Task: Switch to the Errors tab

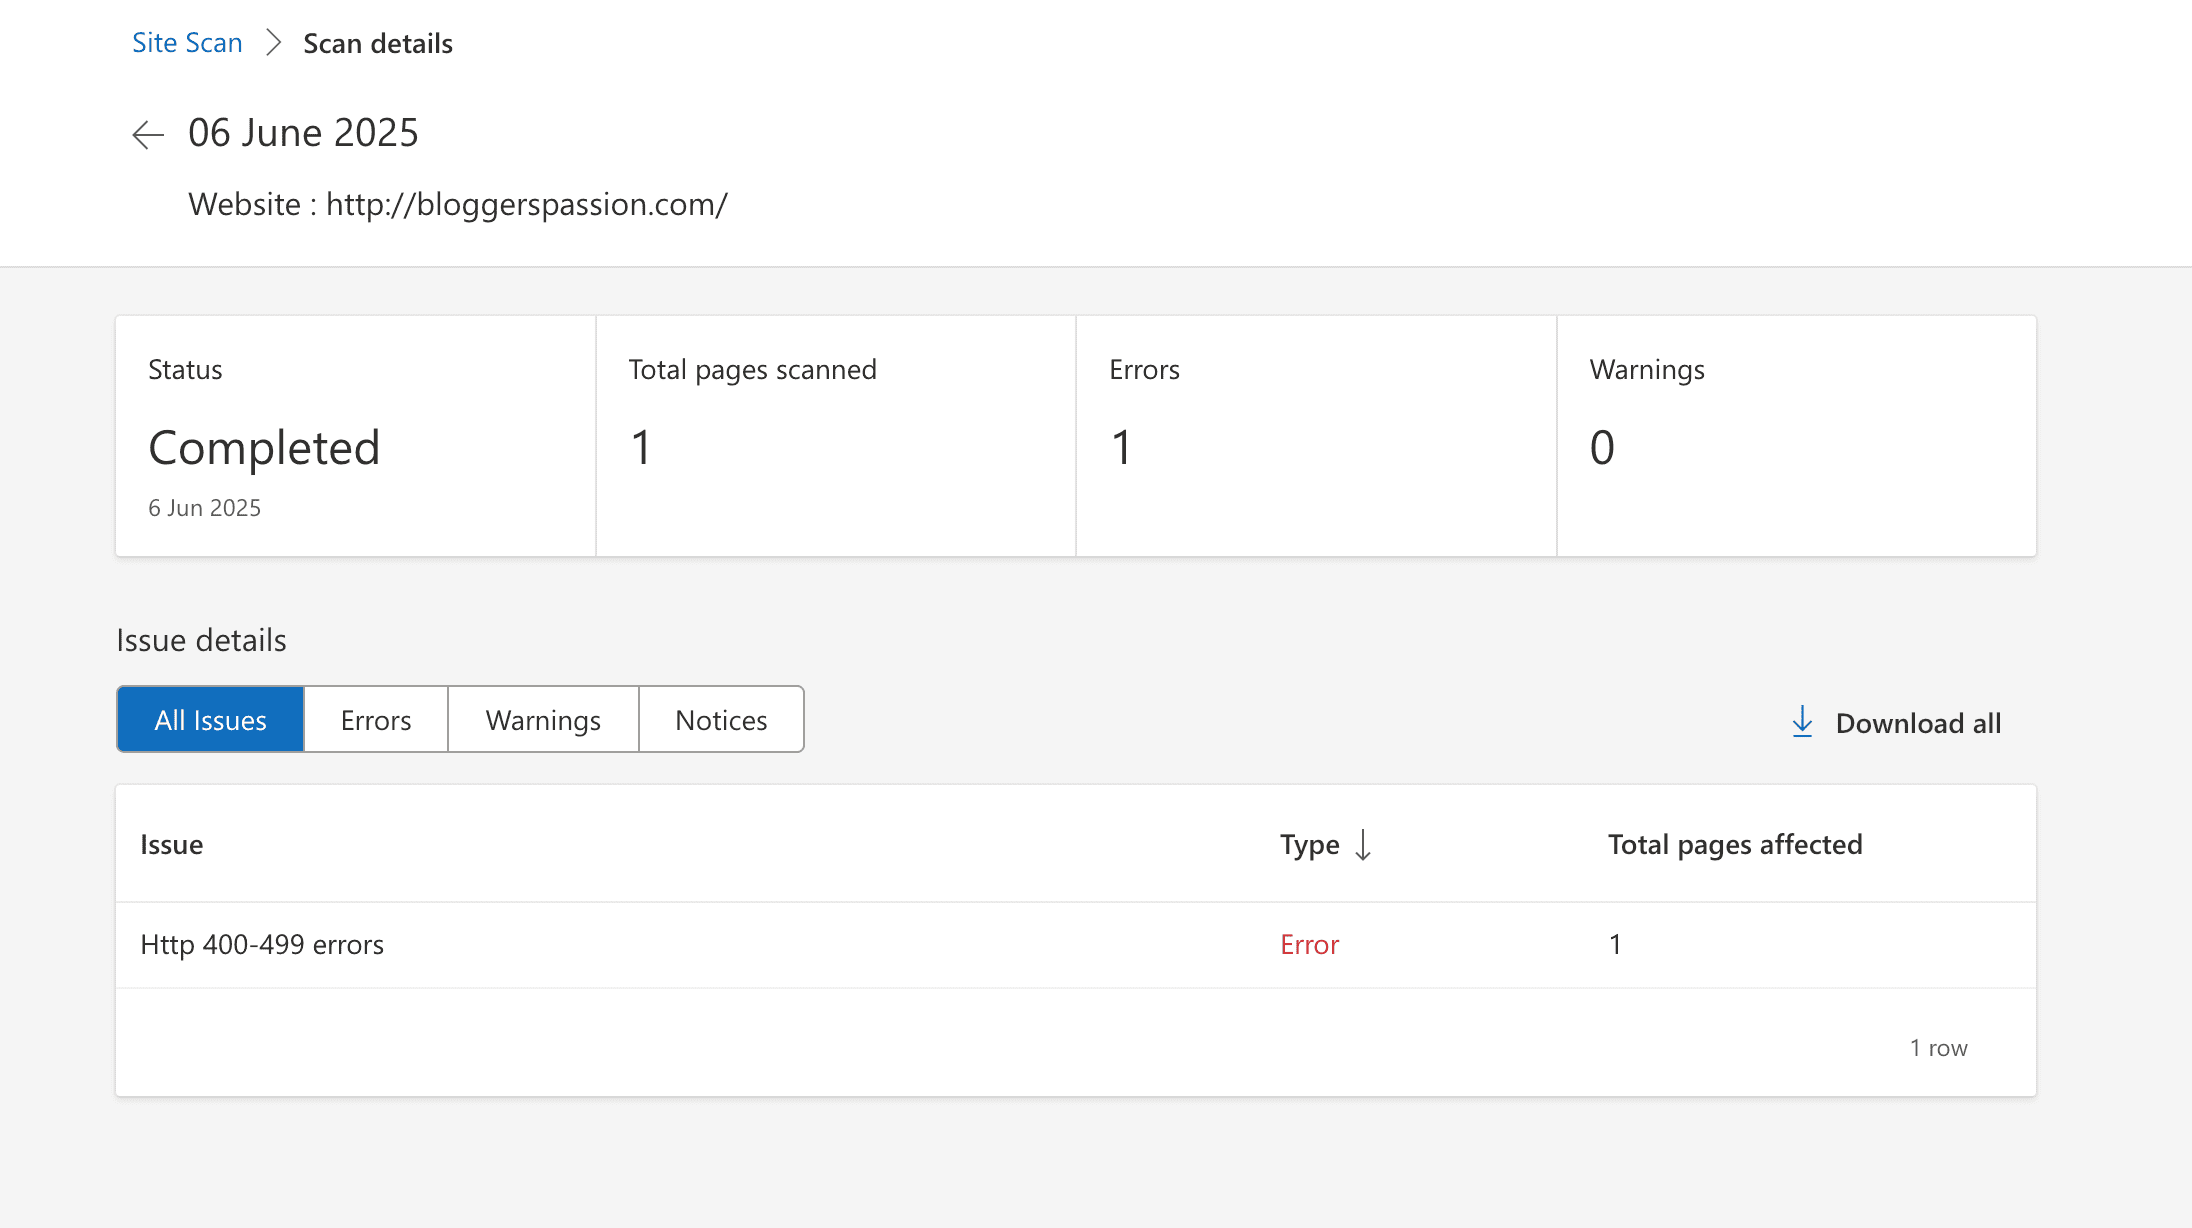Action: coord(376,720)
